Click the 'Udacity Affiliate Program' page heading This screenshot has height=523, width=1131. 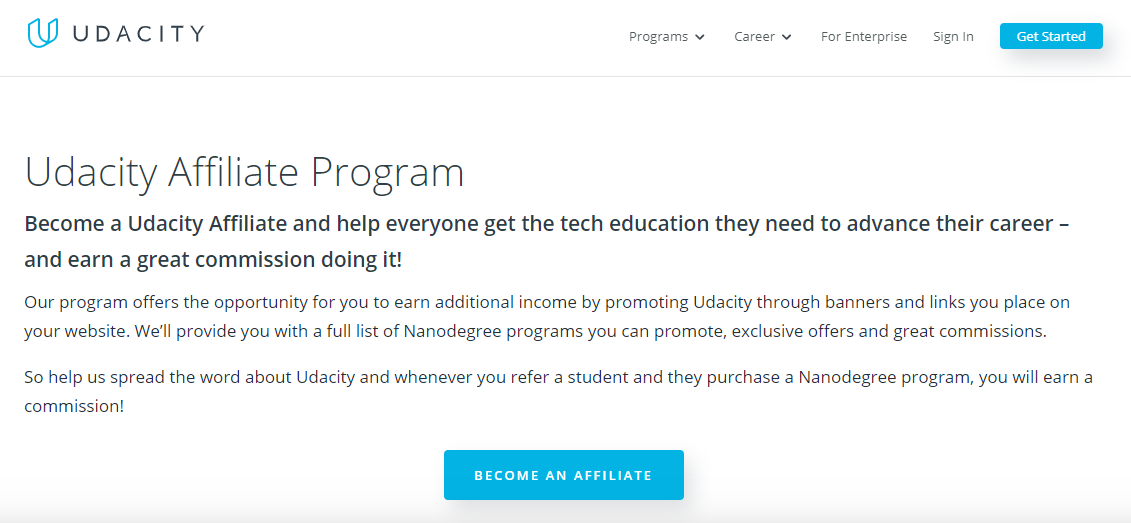tap(244, 172)
